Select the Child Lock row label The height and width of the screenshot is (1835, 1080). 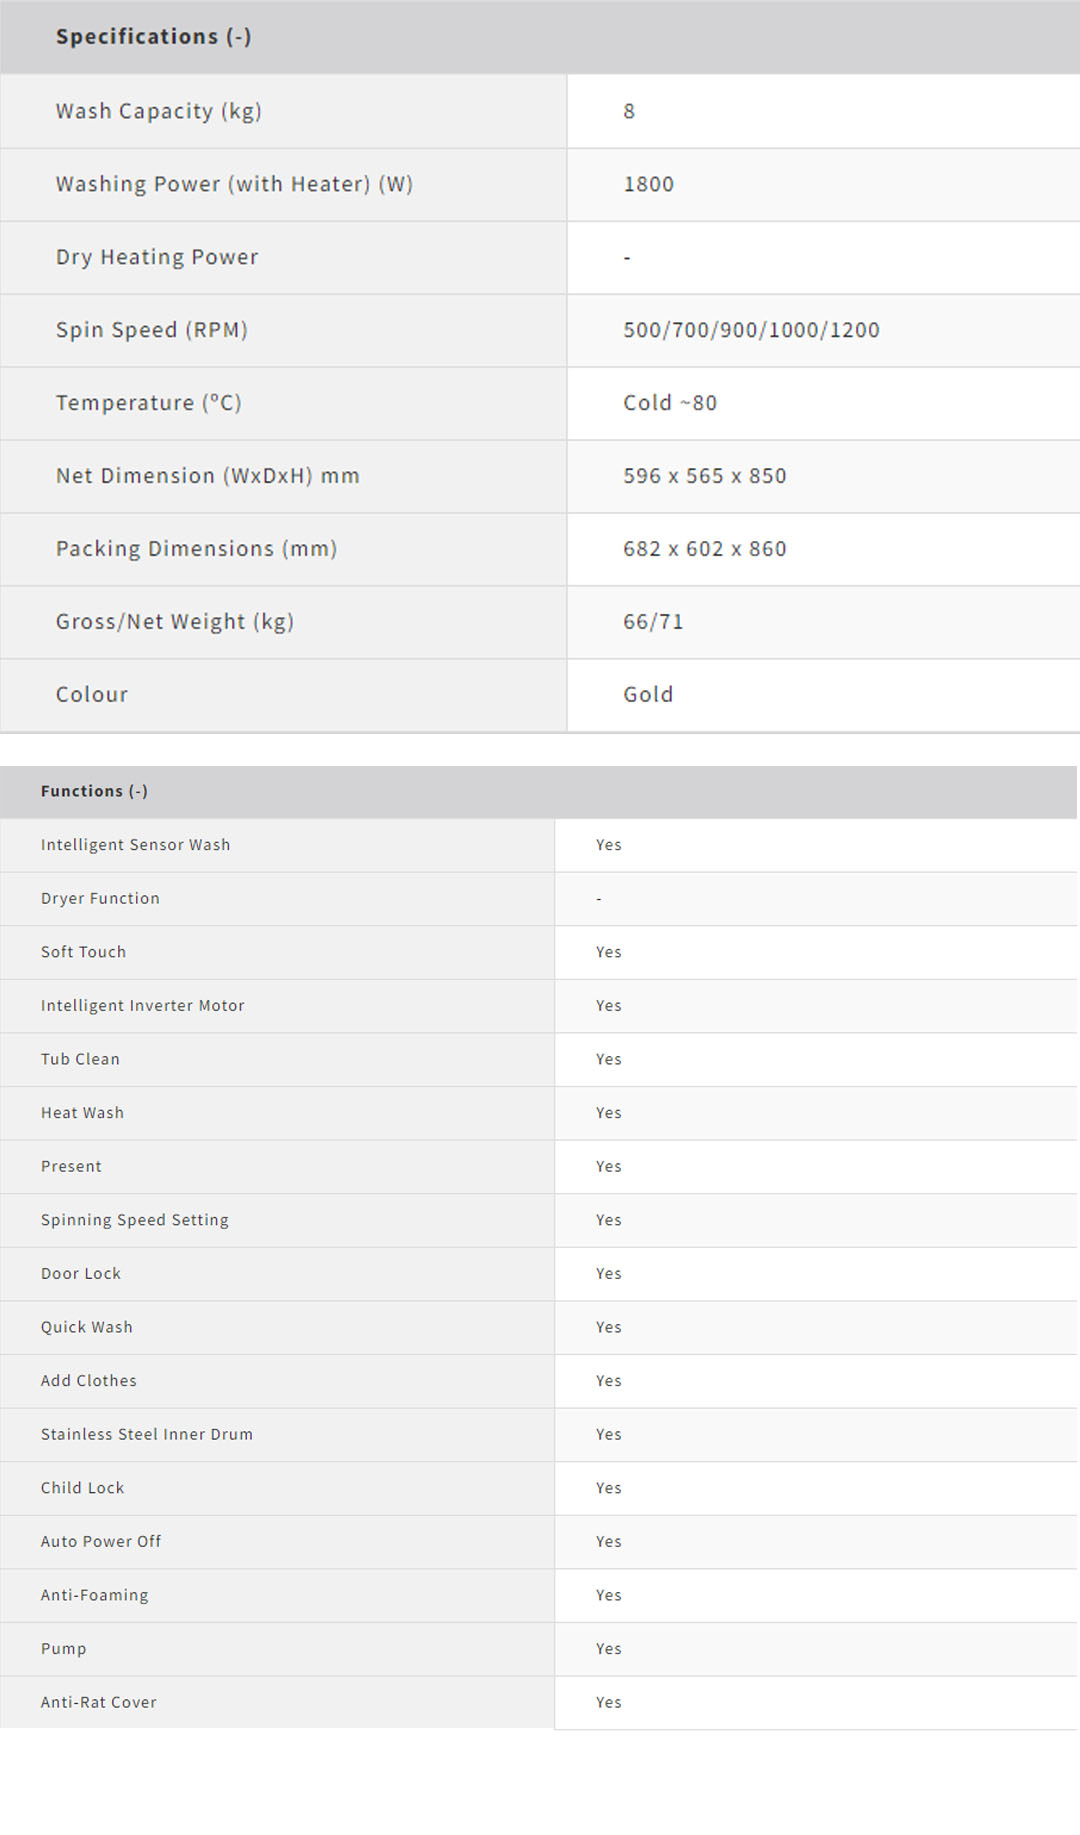point(82,1488)
